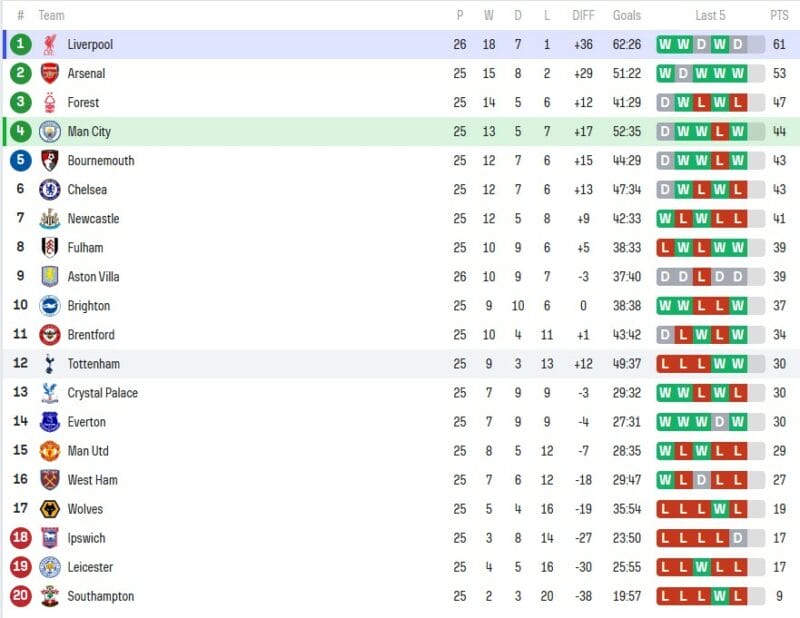The image size is (800, 618).
Task: Click the Goals column header
Action: [627, 15]
